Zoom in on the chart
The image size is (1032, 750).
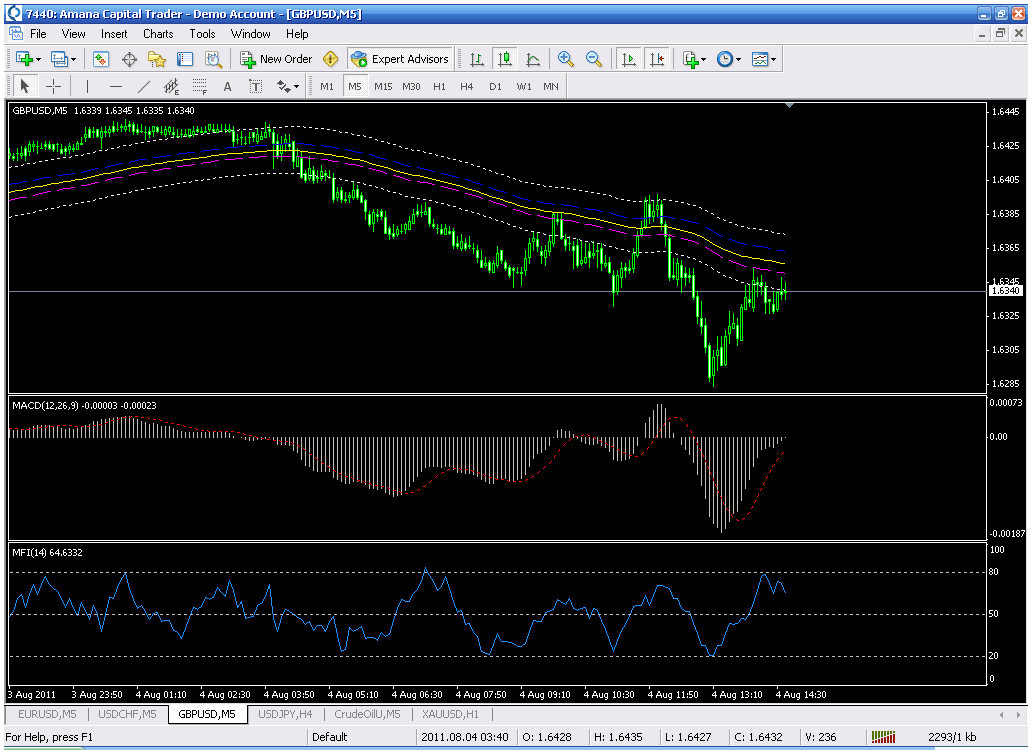tap(565, 59)
